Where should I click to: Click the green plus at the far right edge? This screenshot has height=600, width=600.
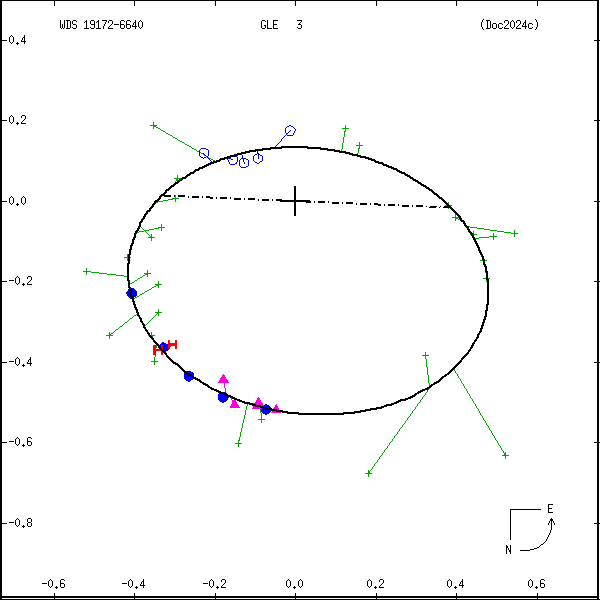tap(515, 233)
